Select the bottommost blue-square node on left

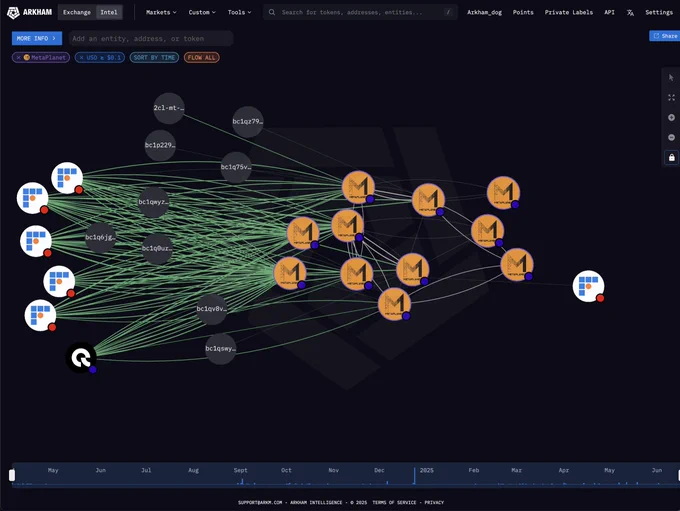coord(40,315)
